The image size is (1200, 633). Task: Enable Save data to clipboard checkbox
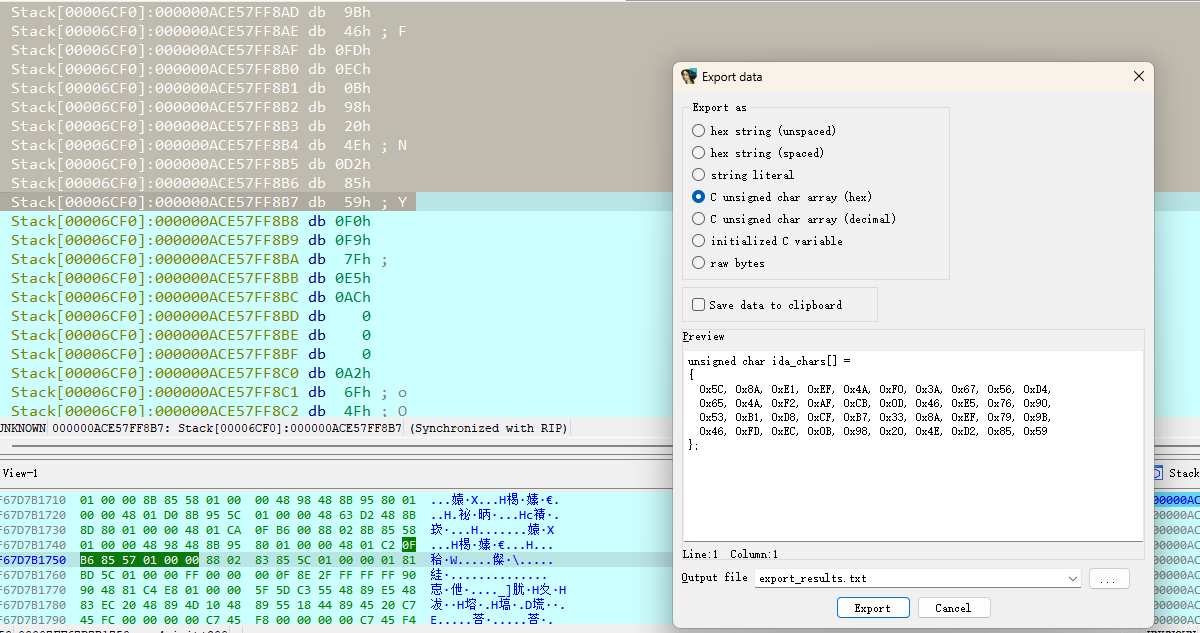click(x=698, y=305)
